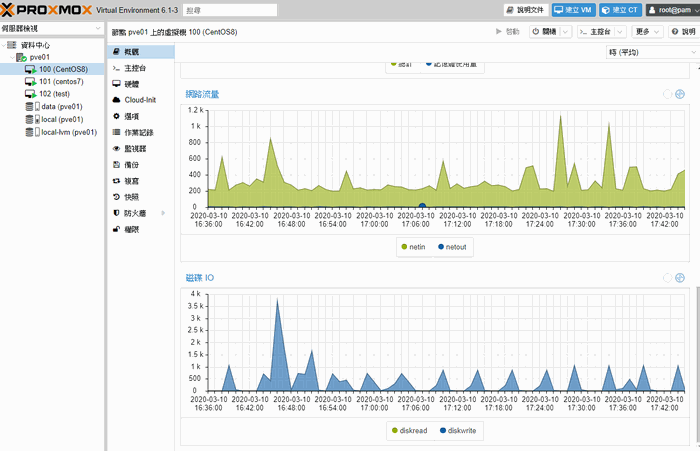Viewport: 700px width, 451px height.
Task: Open the 時 (平均) timeframe combo box
Action: (652, 52)
